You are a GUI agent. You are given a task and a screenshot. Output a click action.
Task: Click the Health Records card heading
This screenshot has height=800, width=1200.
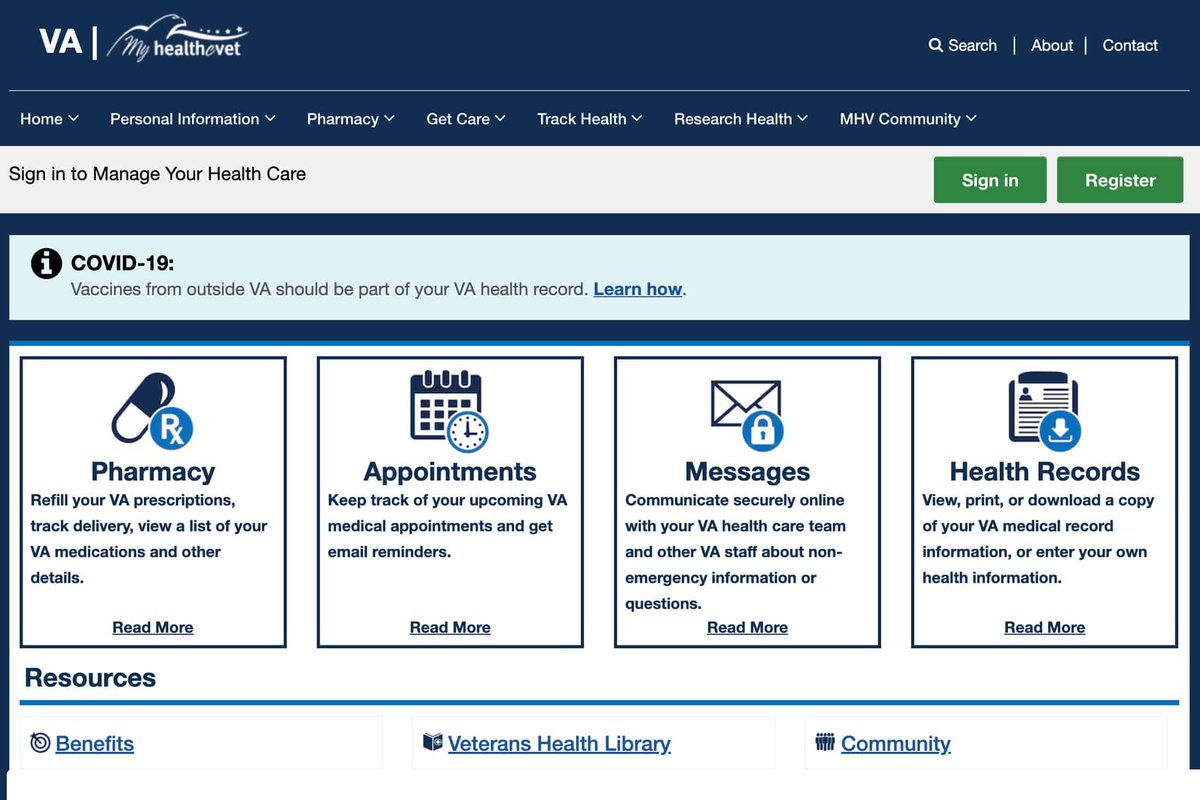1045,472
